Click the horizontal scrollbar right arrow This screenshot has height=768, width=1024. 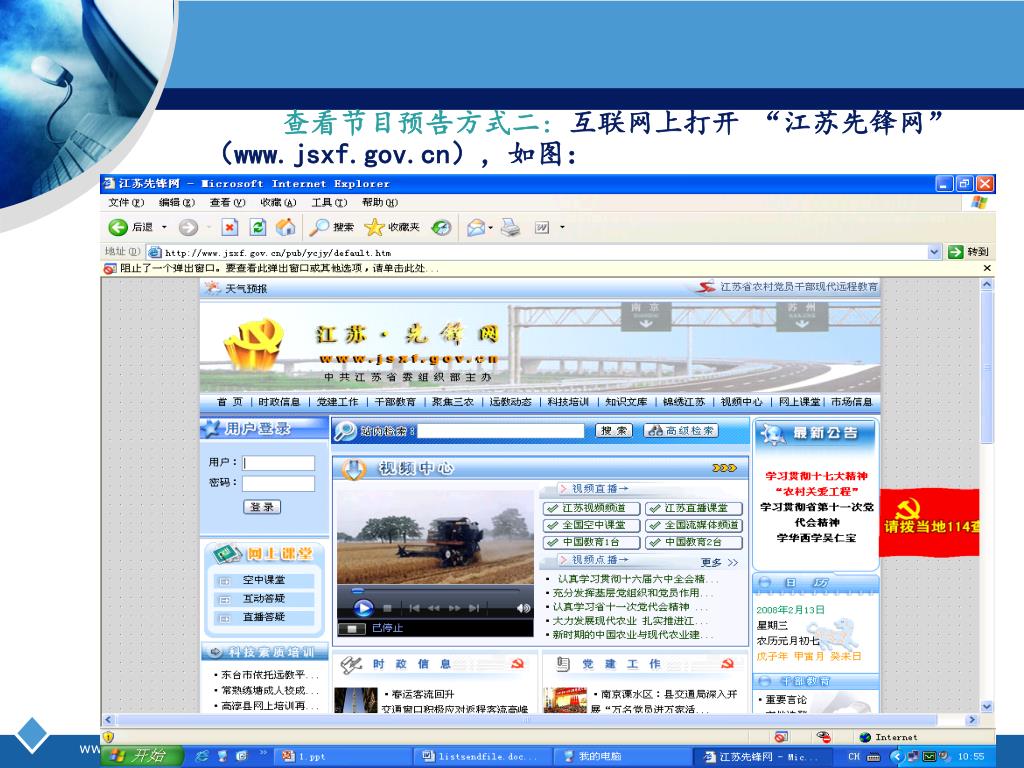pos(972,720)
